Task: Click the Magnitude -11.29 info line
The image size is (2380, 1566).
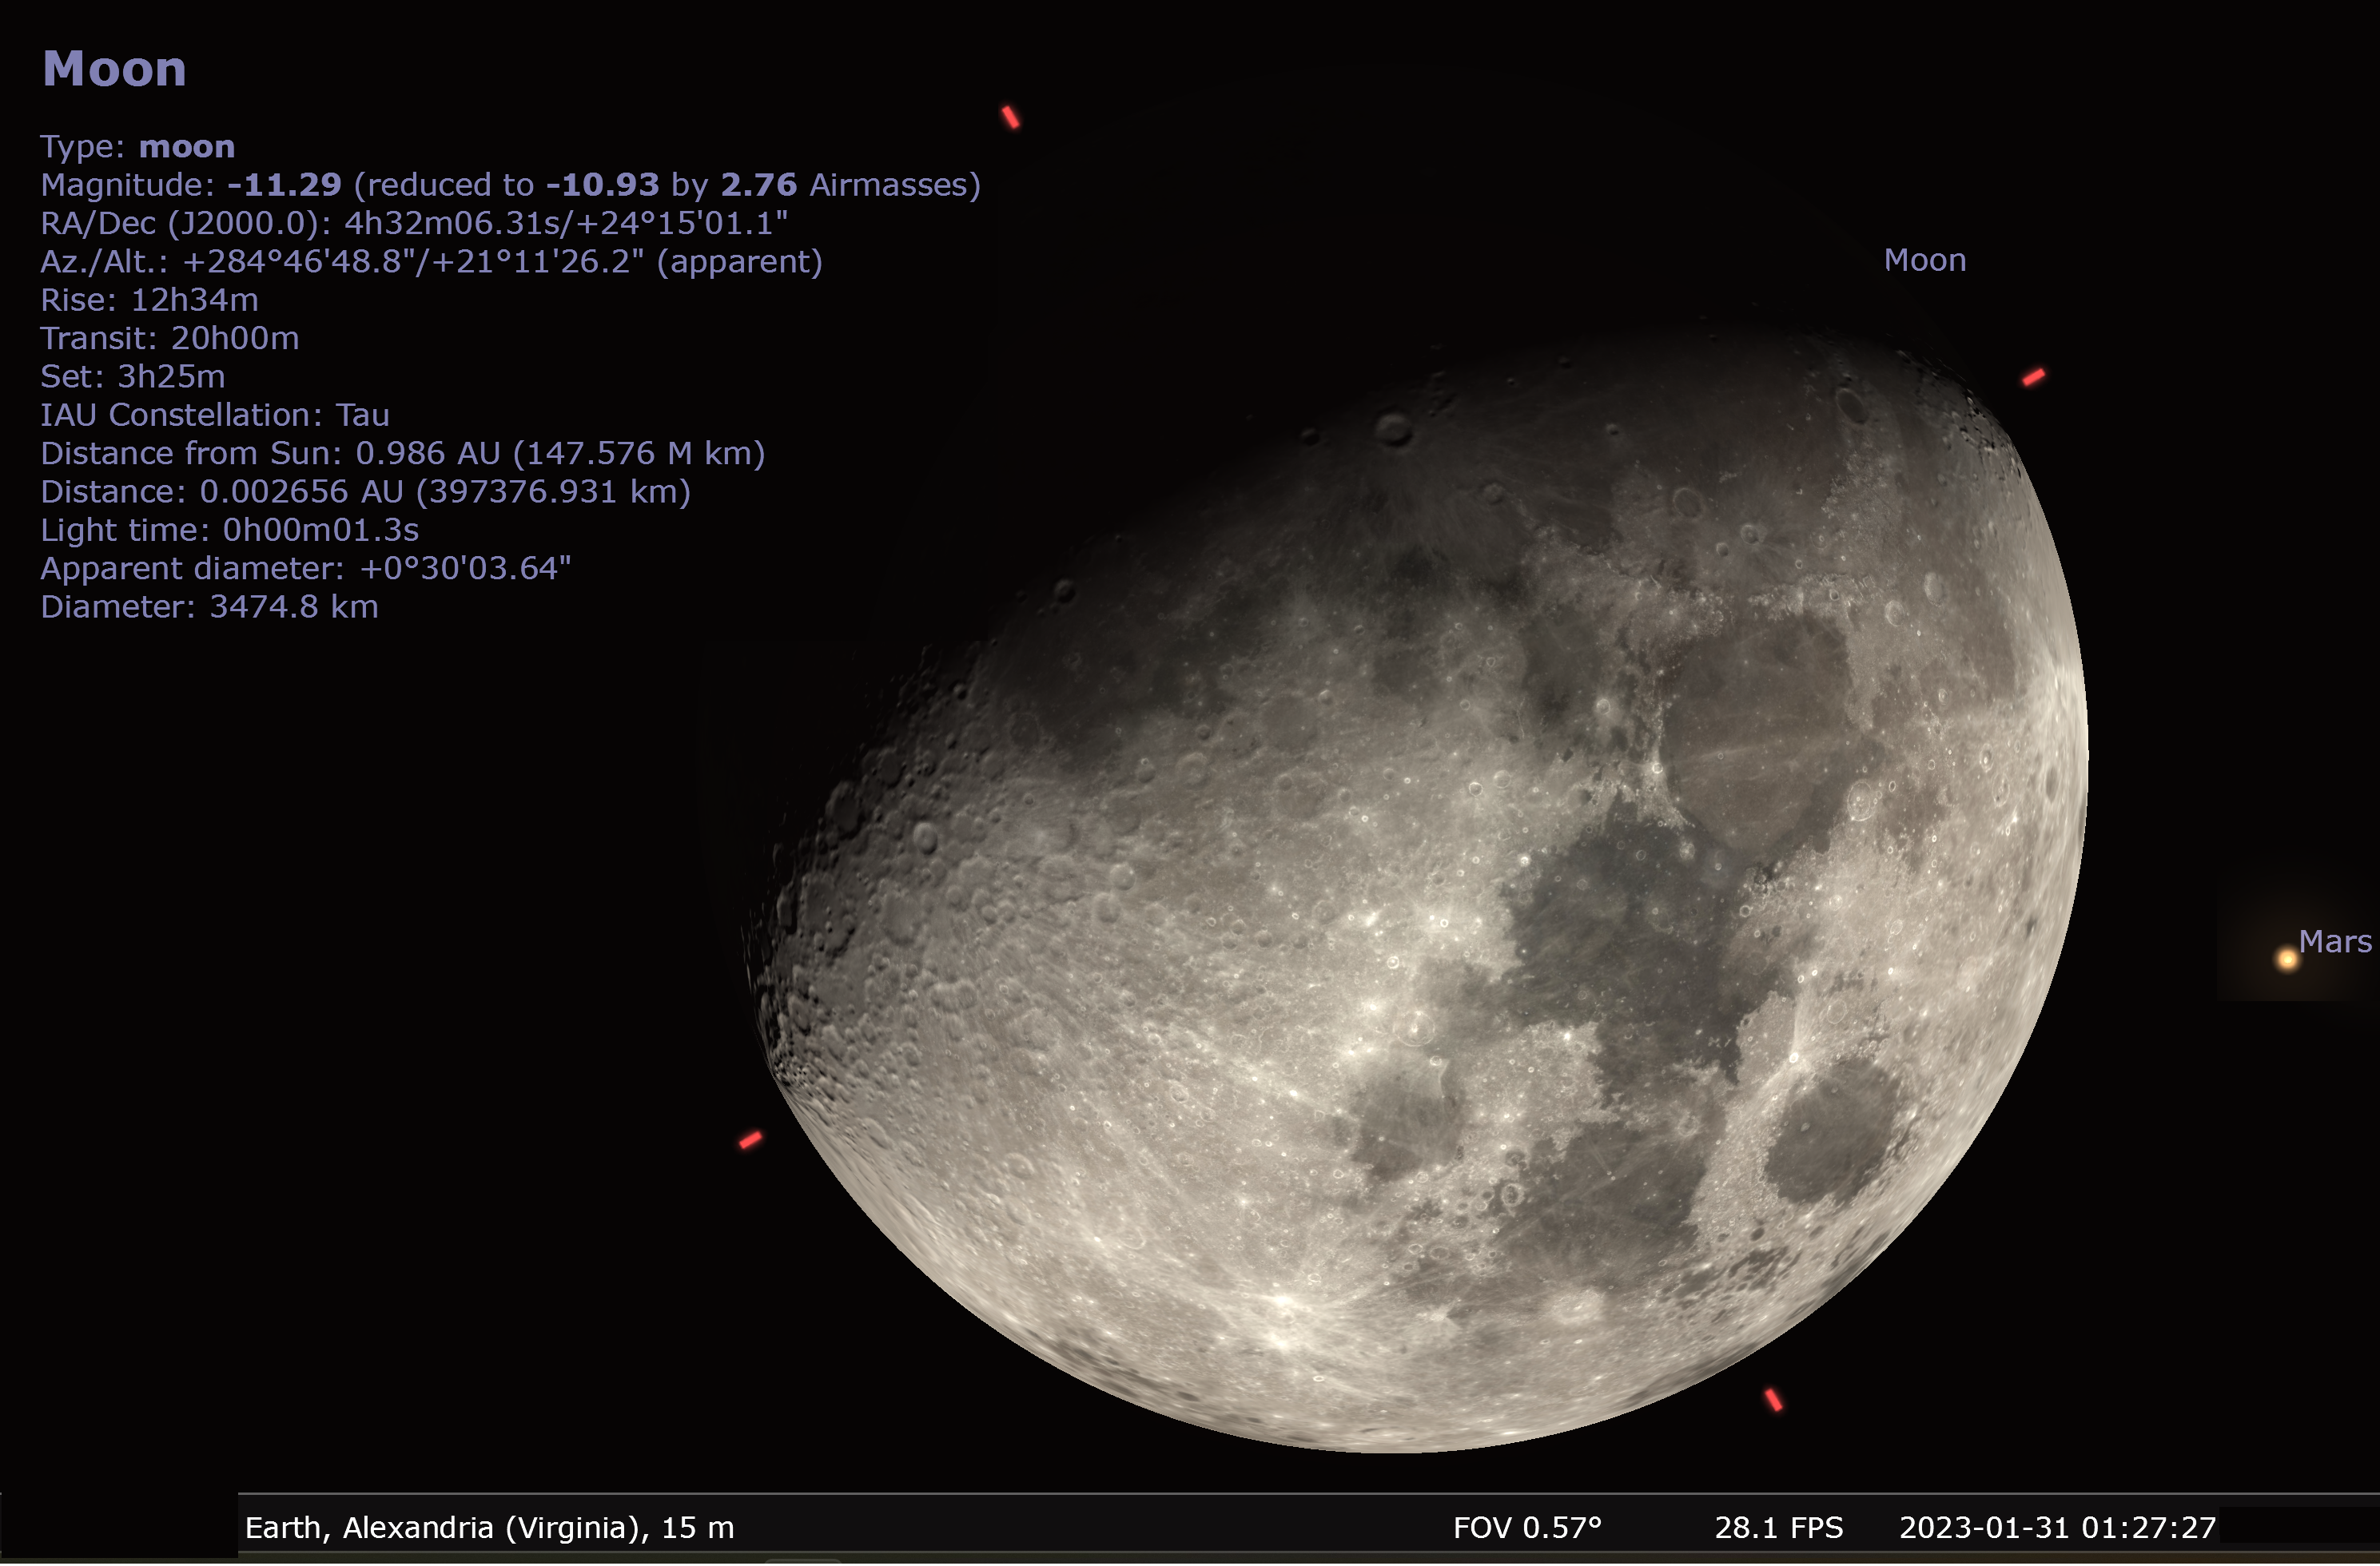Action: 511,185
